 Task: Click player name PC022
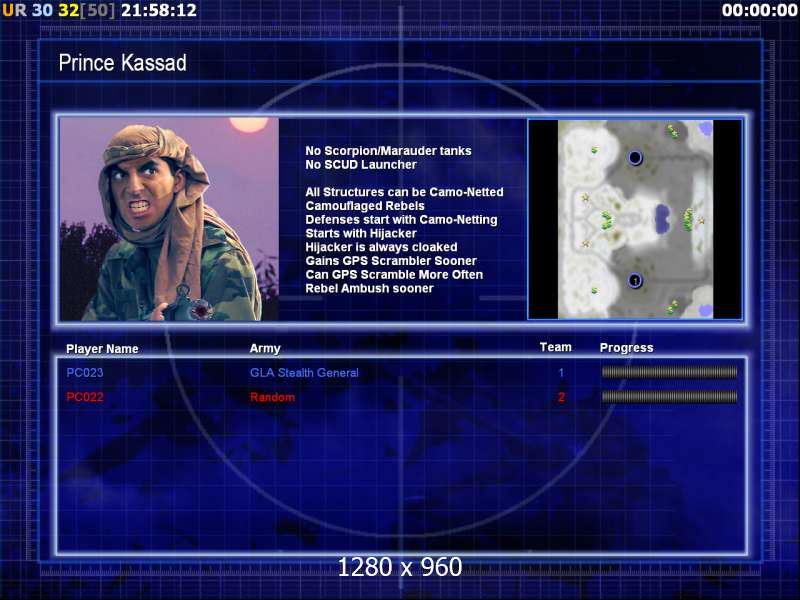point(85,397)
